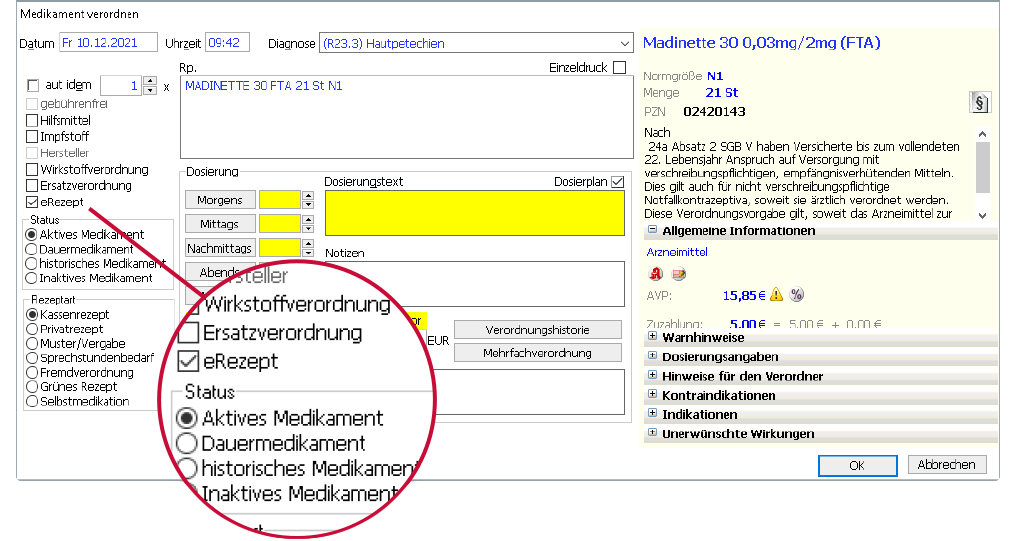Choose Privatrezept as prescription type
This screenshot has width=1017, height=541.
(x=32, y=329)
